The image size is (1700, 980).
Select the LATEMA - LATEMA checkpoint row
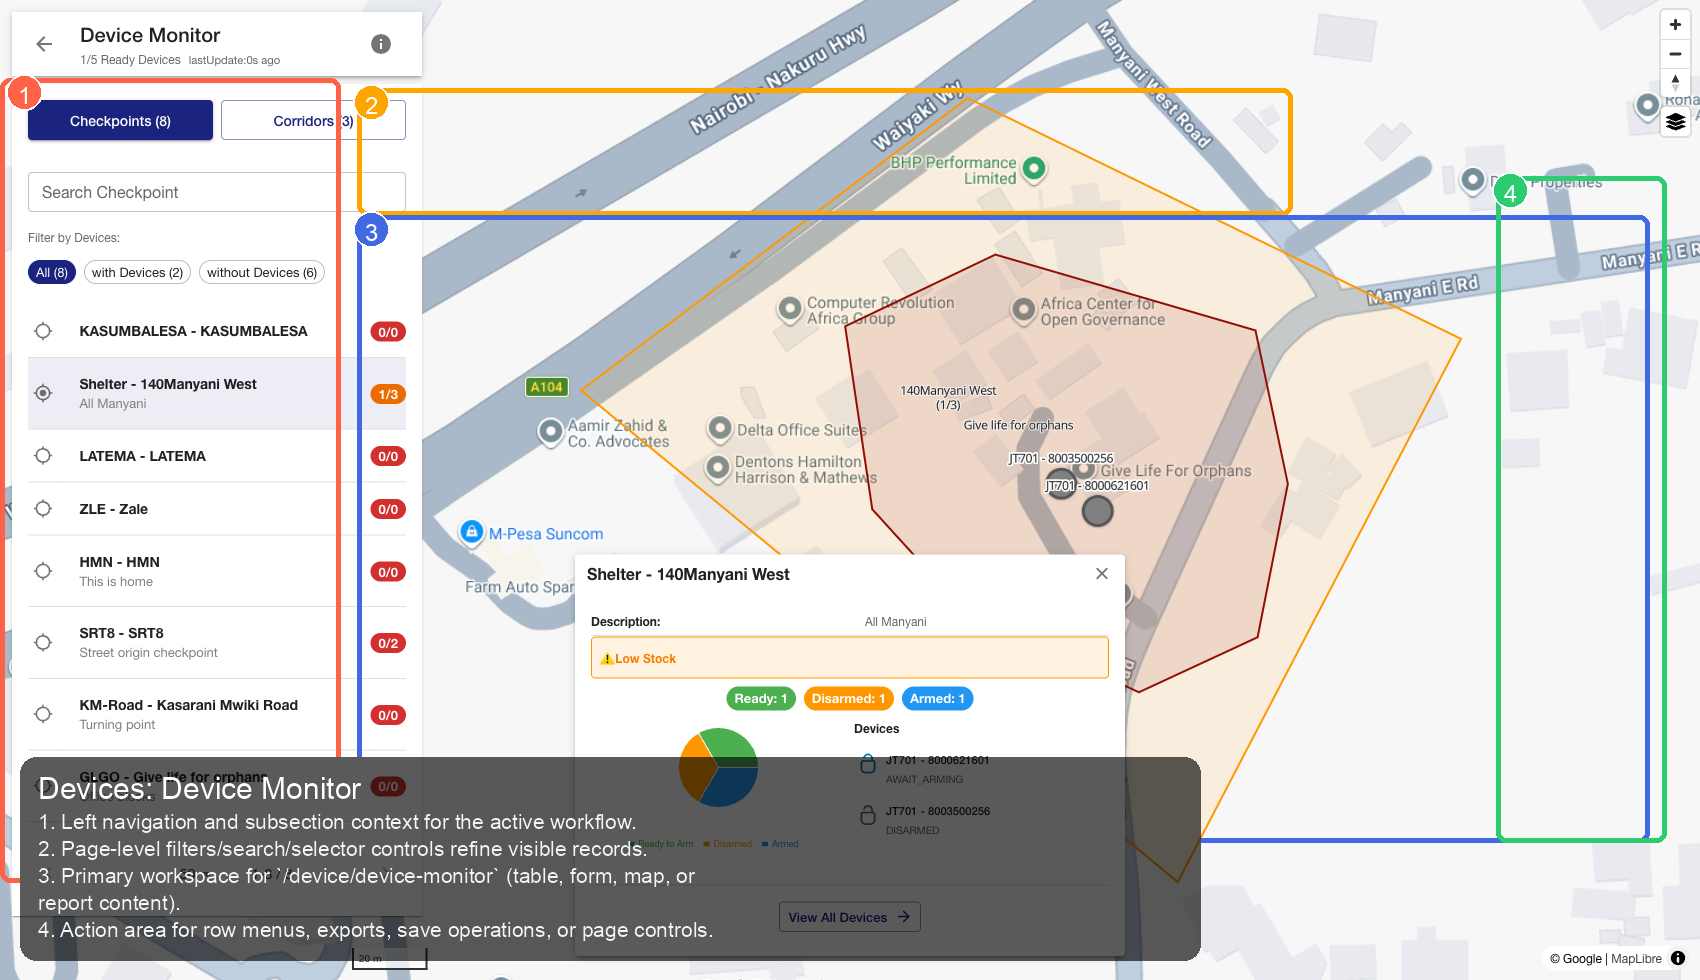142,456
